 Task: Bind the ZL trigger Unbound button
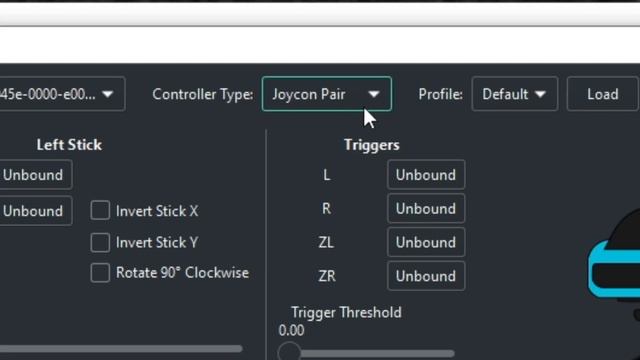[426, 242]
